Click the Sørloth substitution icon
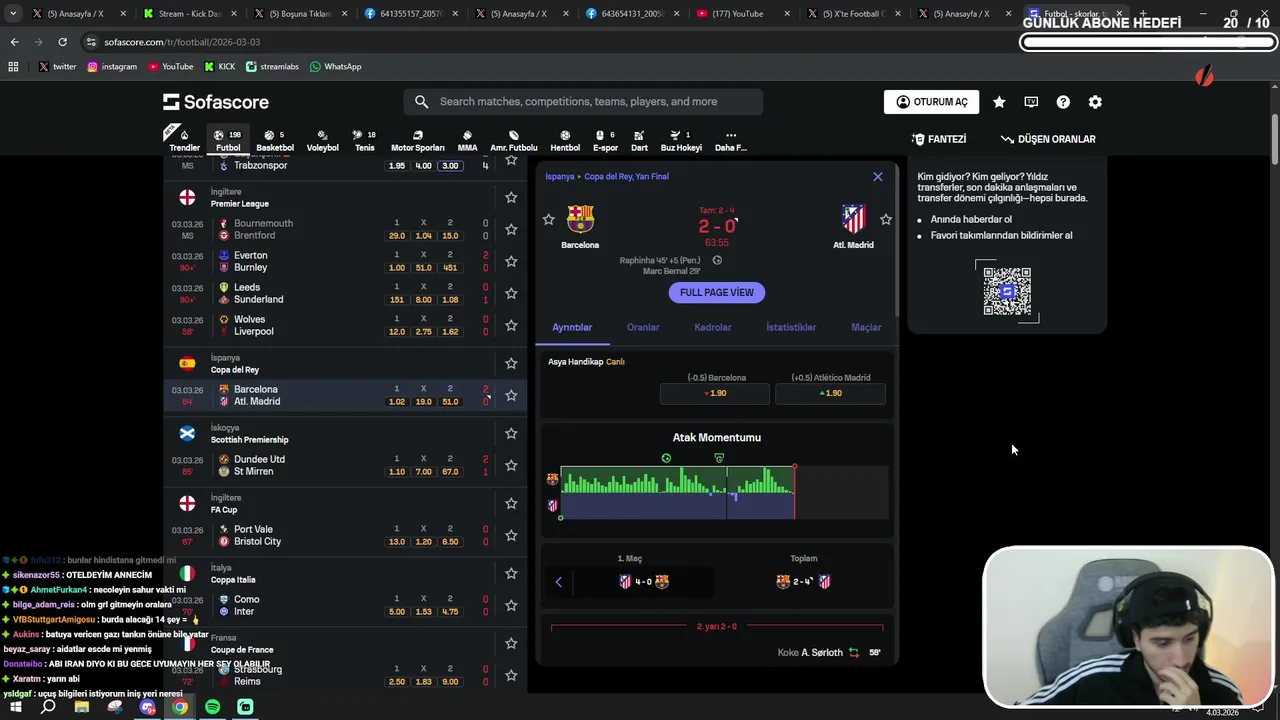The width and height of the screenshot is (1280, 720). pyautogui.click(x=854, y=653)
